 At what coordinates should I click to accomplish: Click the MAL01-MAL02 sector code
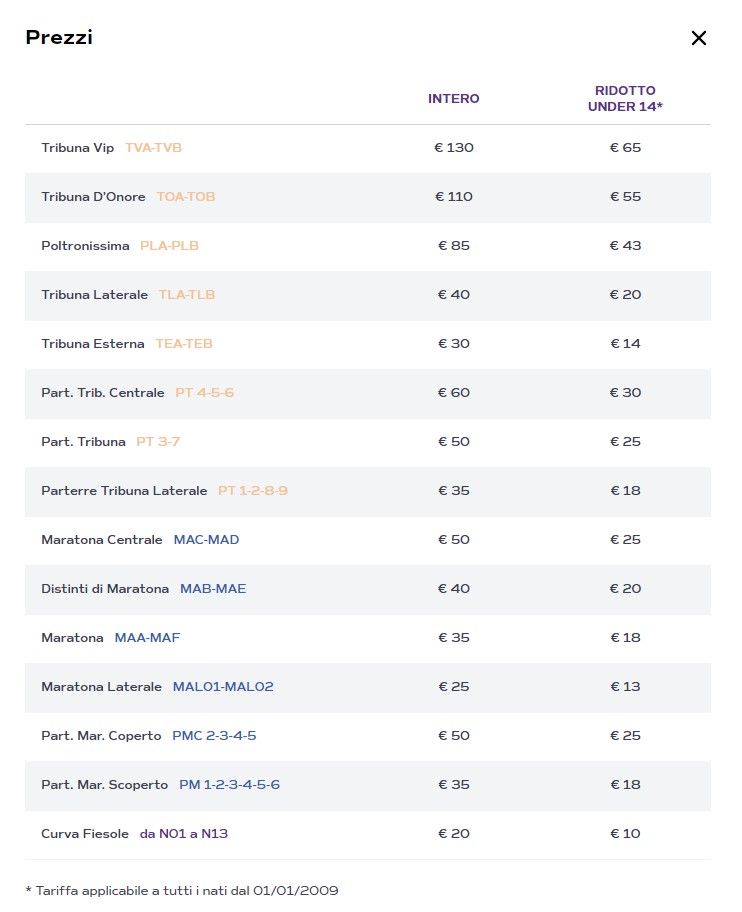click(x=223, y=687)
